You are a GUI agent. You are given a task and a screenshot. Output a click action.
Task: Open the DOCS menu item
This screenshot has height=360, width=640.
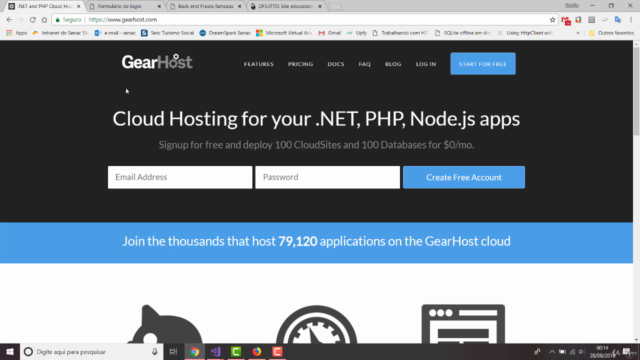tap(336, 64)
